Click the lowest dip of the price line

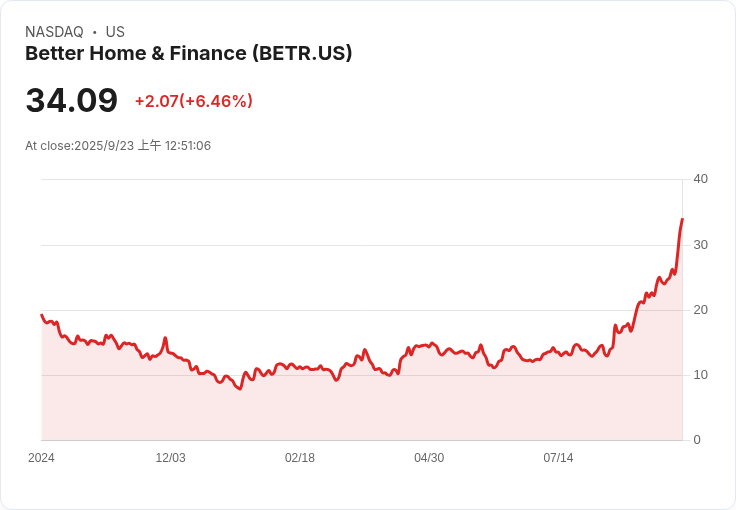point(239,388)
